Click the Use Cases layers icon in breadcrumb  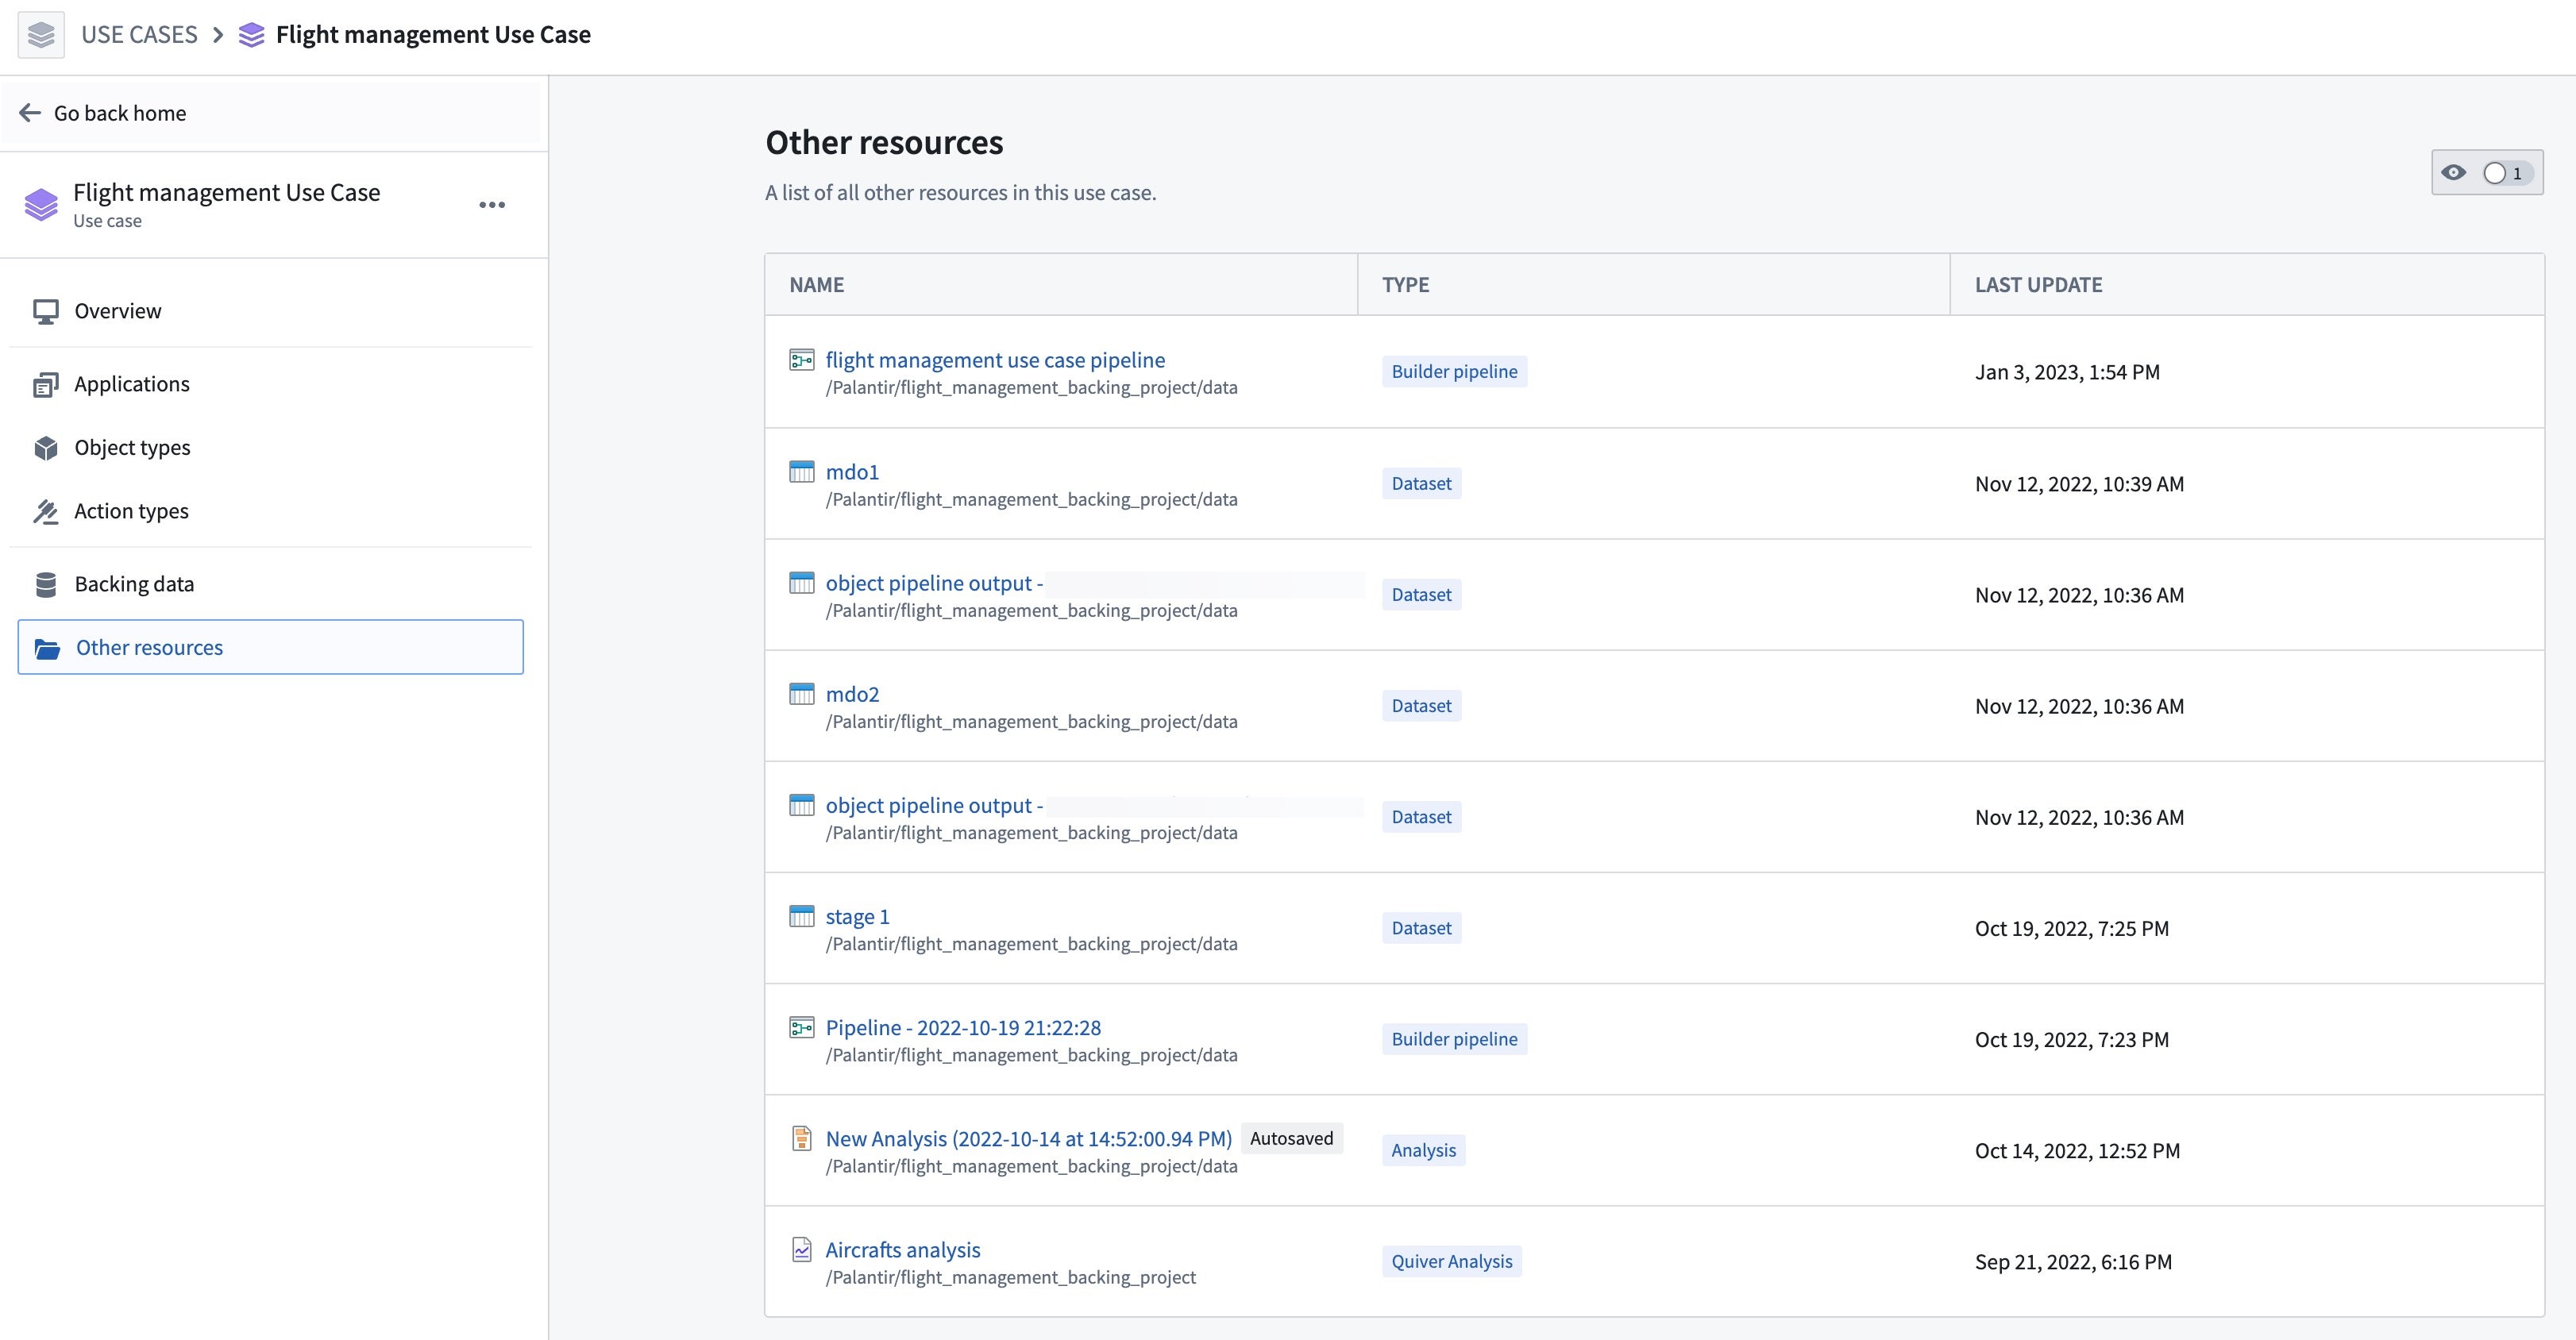coord(41,35)
